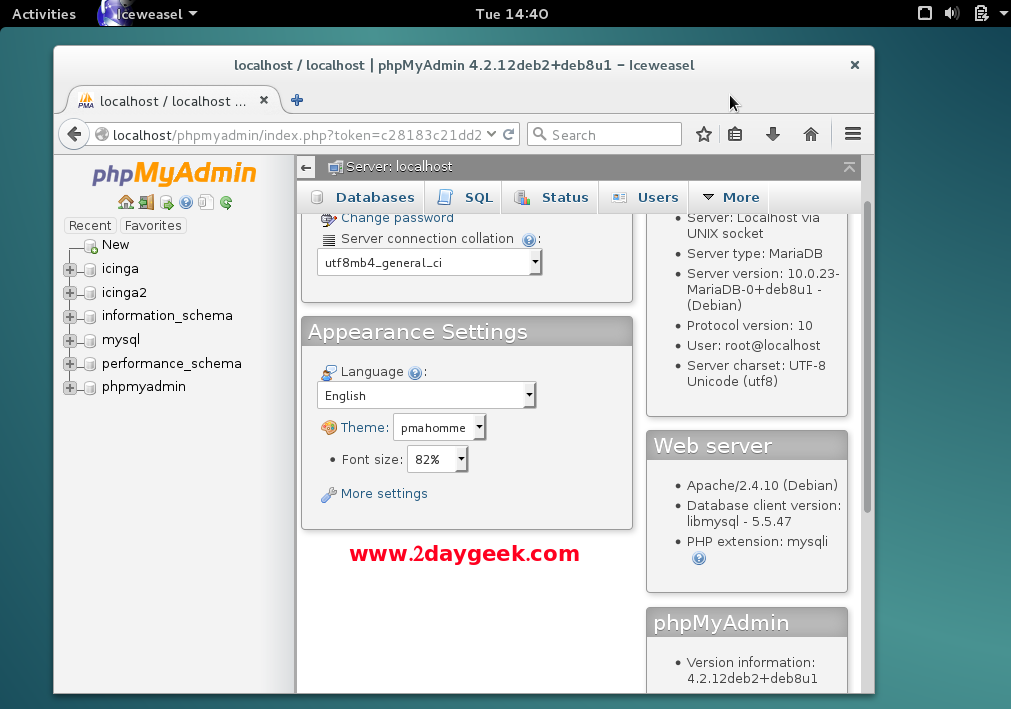Image resolution: width=1011 pixels, height=709 pixels.
Task: Click help icon next to Language label
Action: tap(415, 373)
